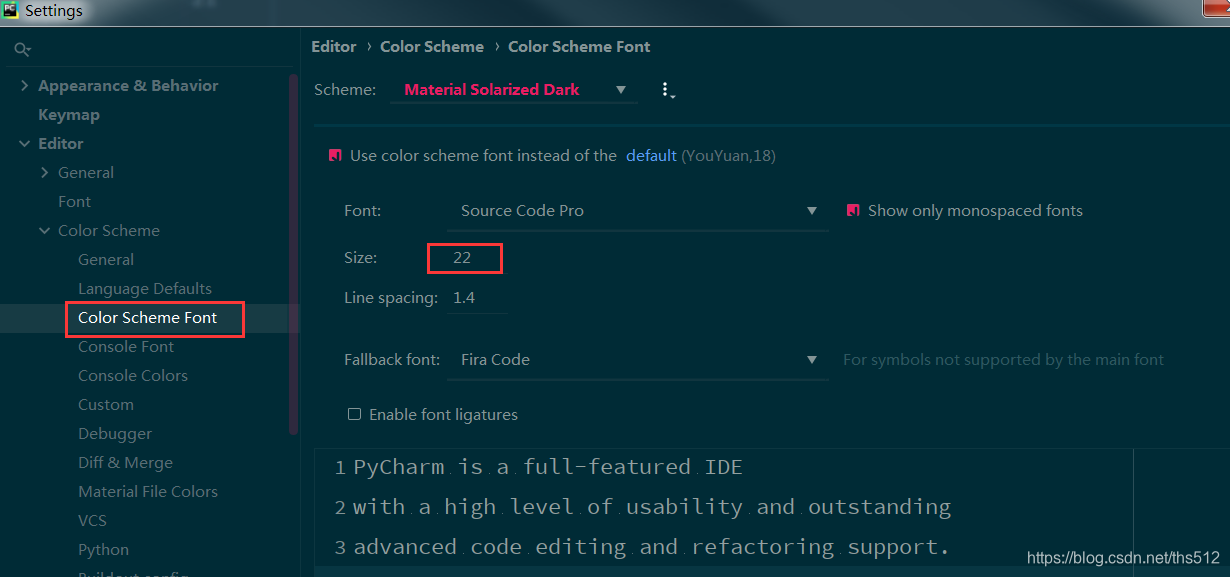Toggle 'Use color scheme font' checkbox
Viewport: 1230px width, 577px height.
pyautogui.click(x=335, y=156)
